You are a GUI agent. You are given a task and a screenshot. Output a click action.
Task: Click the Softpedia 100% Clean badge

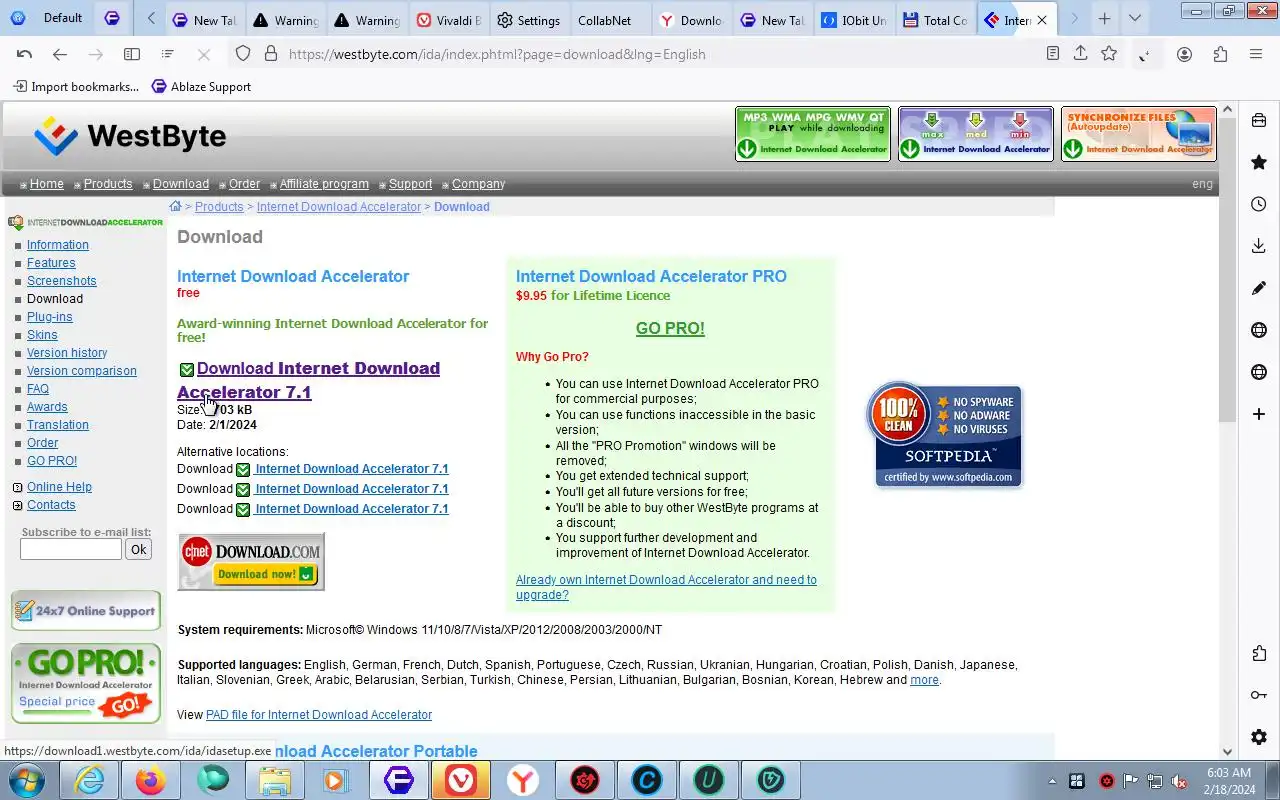click(944, 434)
